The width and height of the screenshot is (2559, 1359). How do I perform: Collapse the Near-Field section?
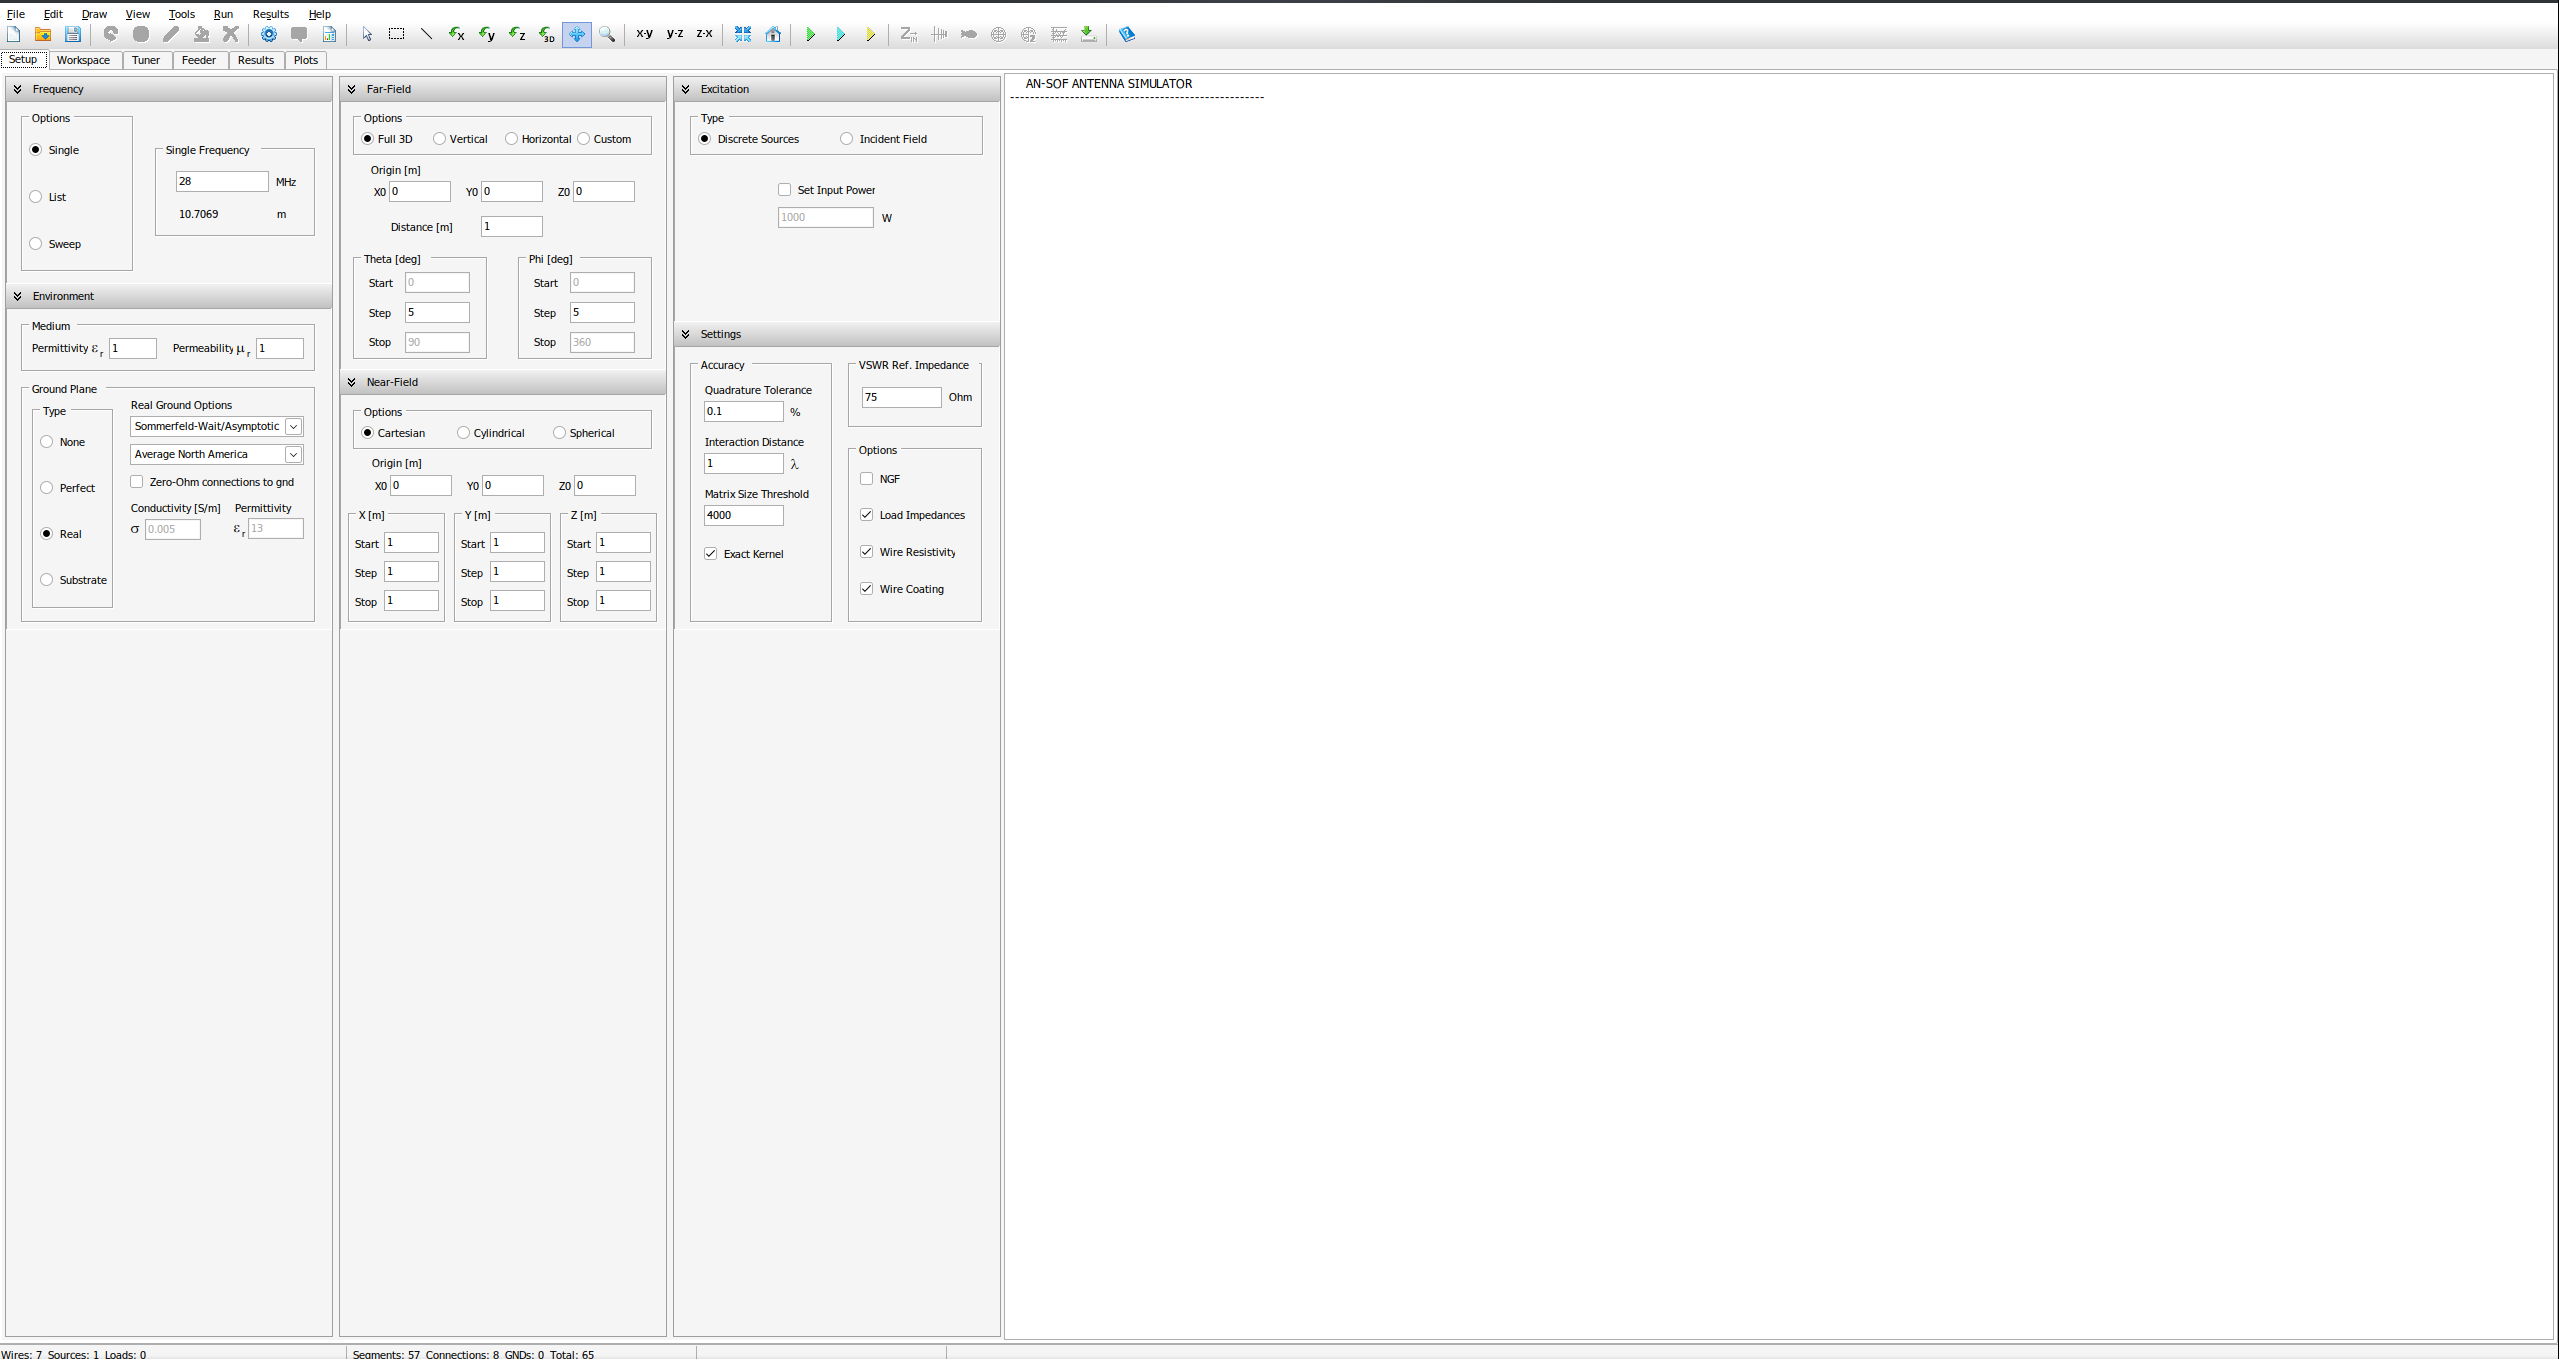pos(352,382)
